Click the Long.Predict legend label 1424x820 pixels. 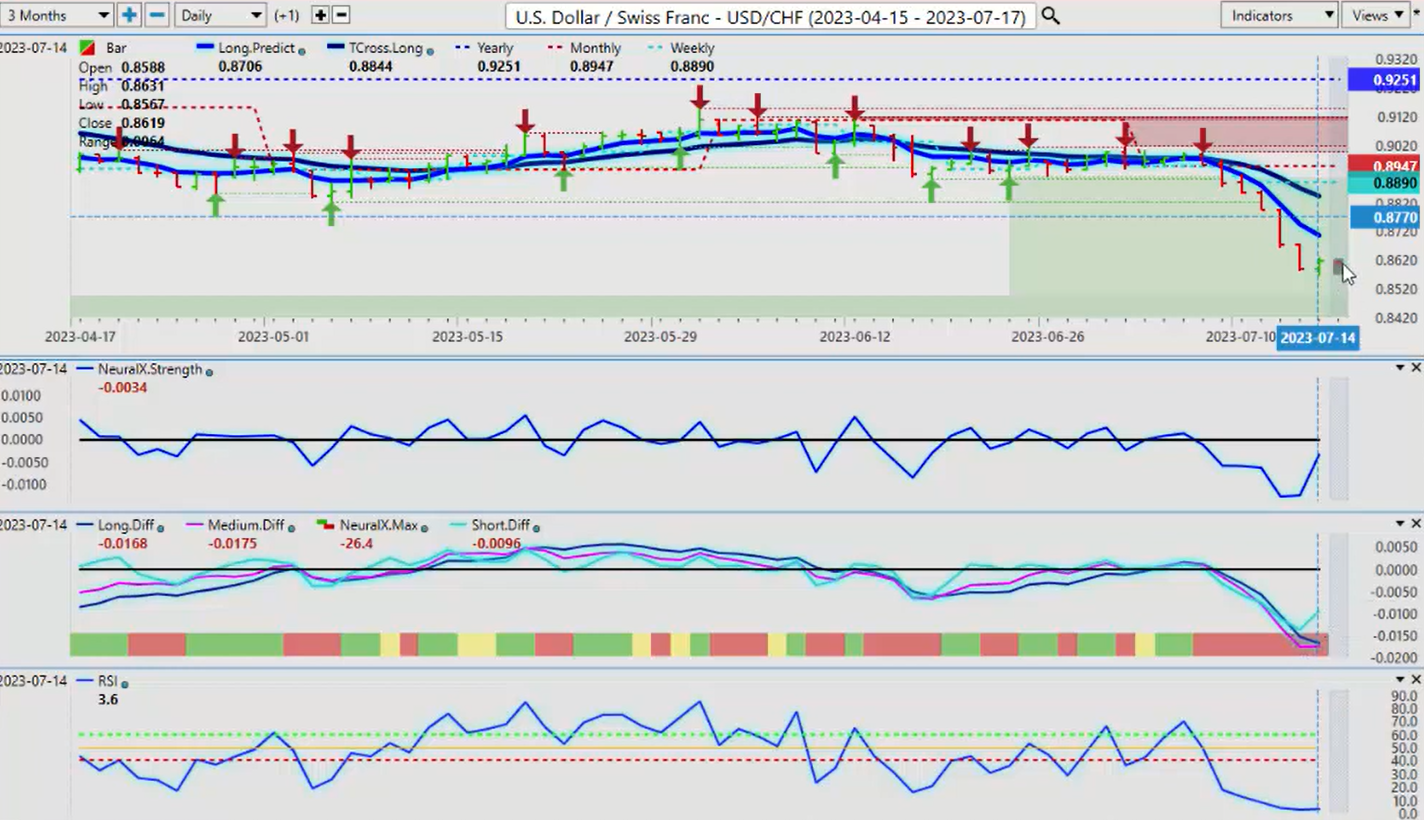click(x=257, y=48)
